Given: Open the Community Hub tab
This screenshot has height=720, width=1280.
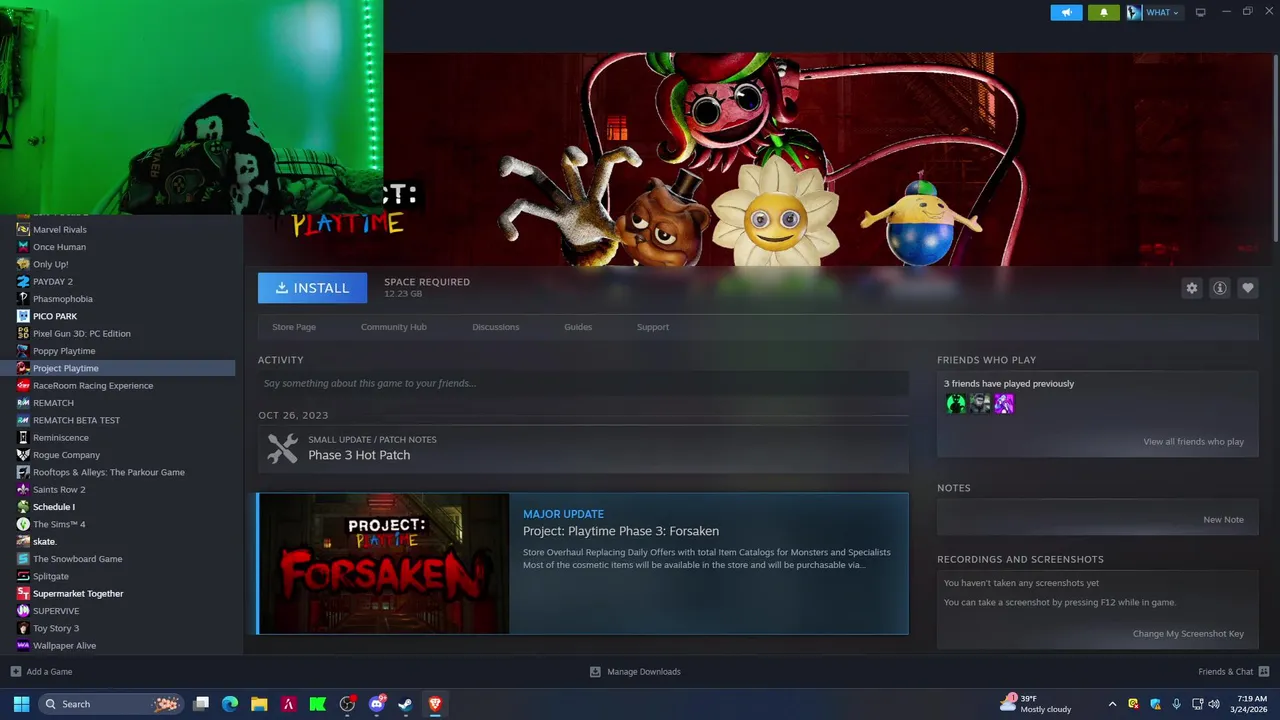Looking at the screenshot, I should [393, 327].
